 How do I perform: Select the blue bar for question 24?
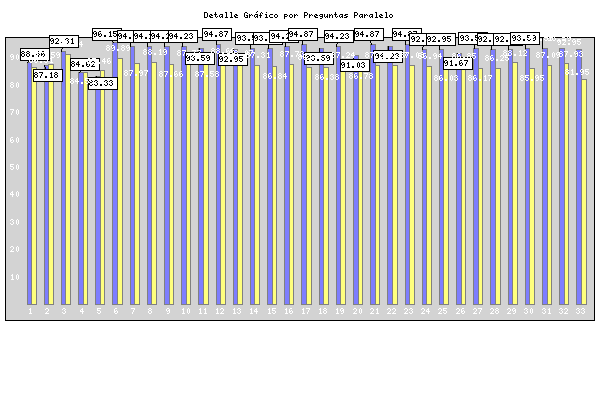point(424,177)
